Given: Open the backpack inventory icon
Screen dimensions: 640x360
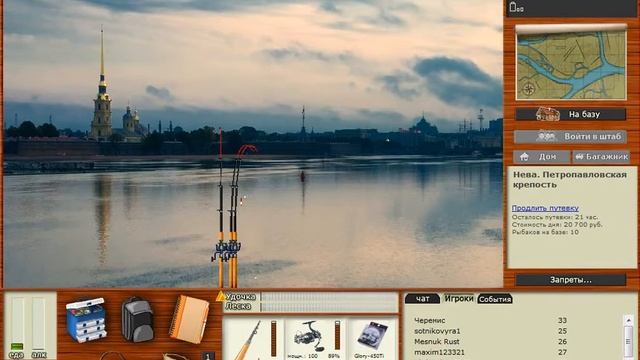Looking at the screenshot, I should pos(137,320).
